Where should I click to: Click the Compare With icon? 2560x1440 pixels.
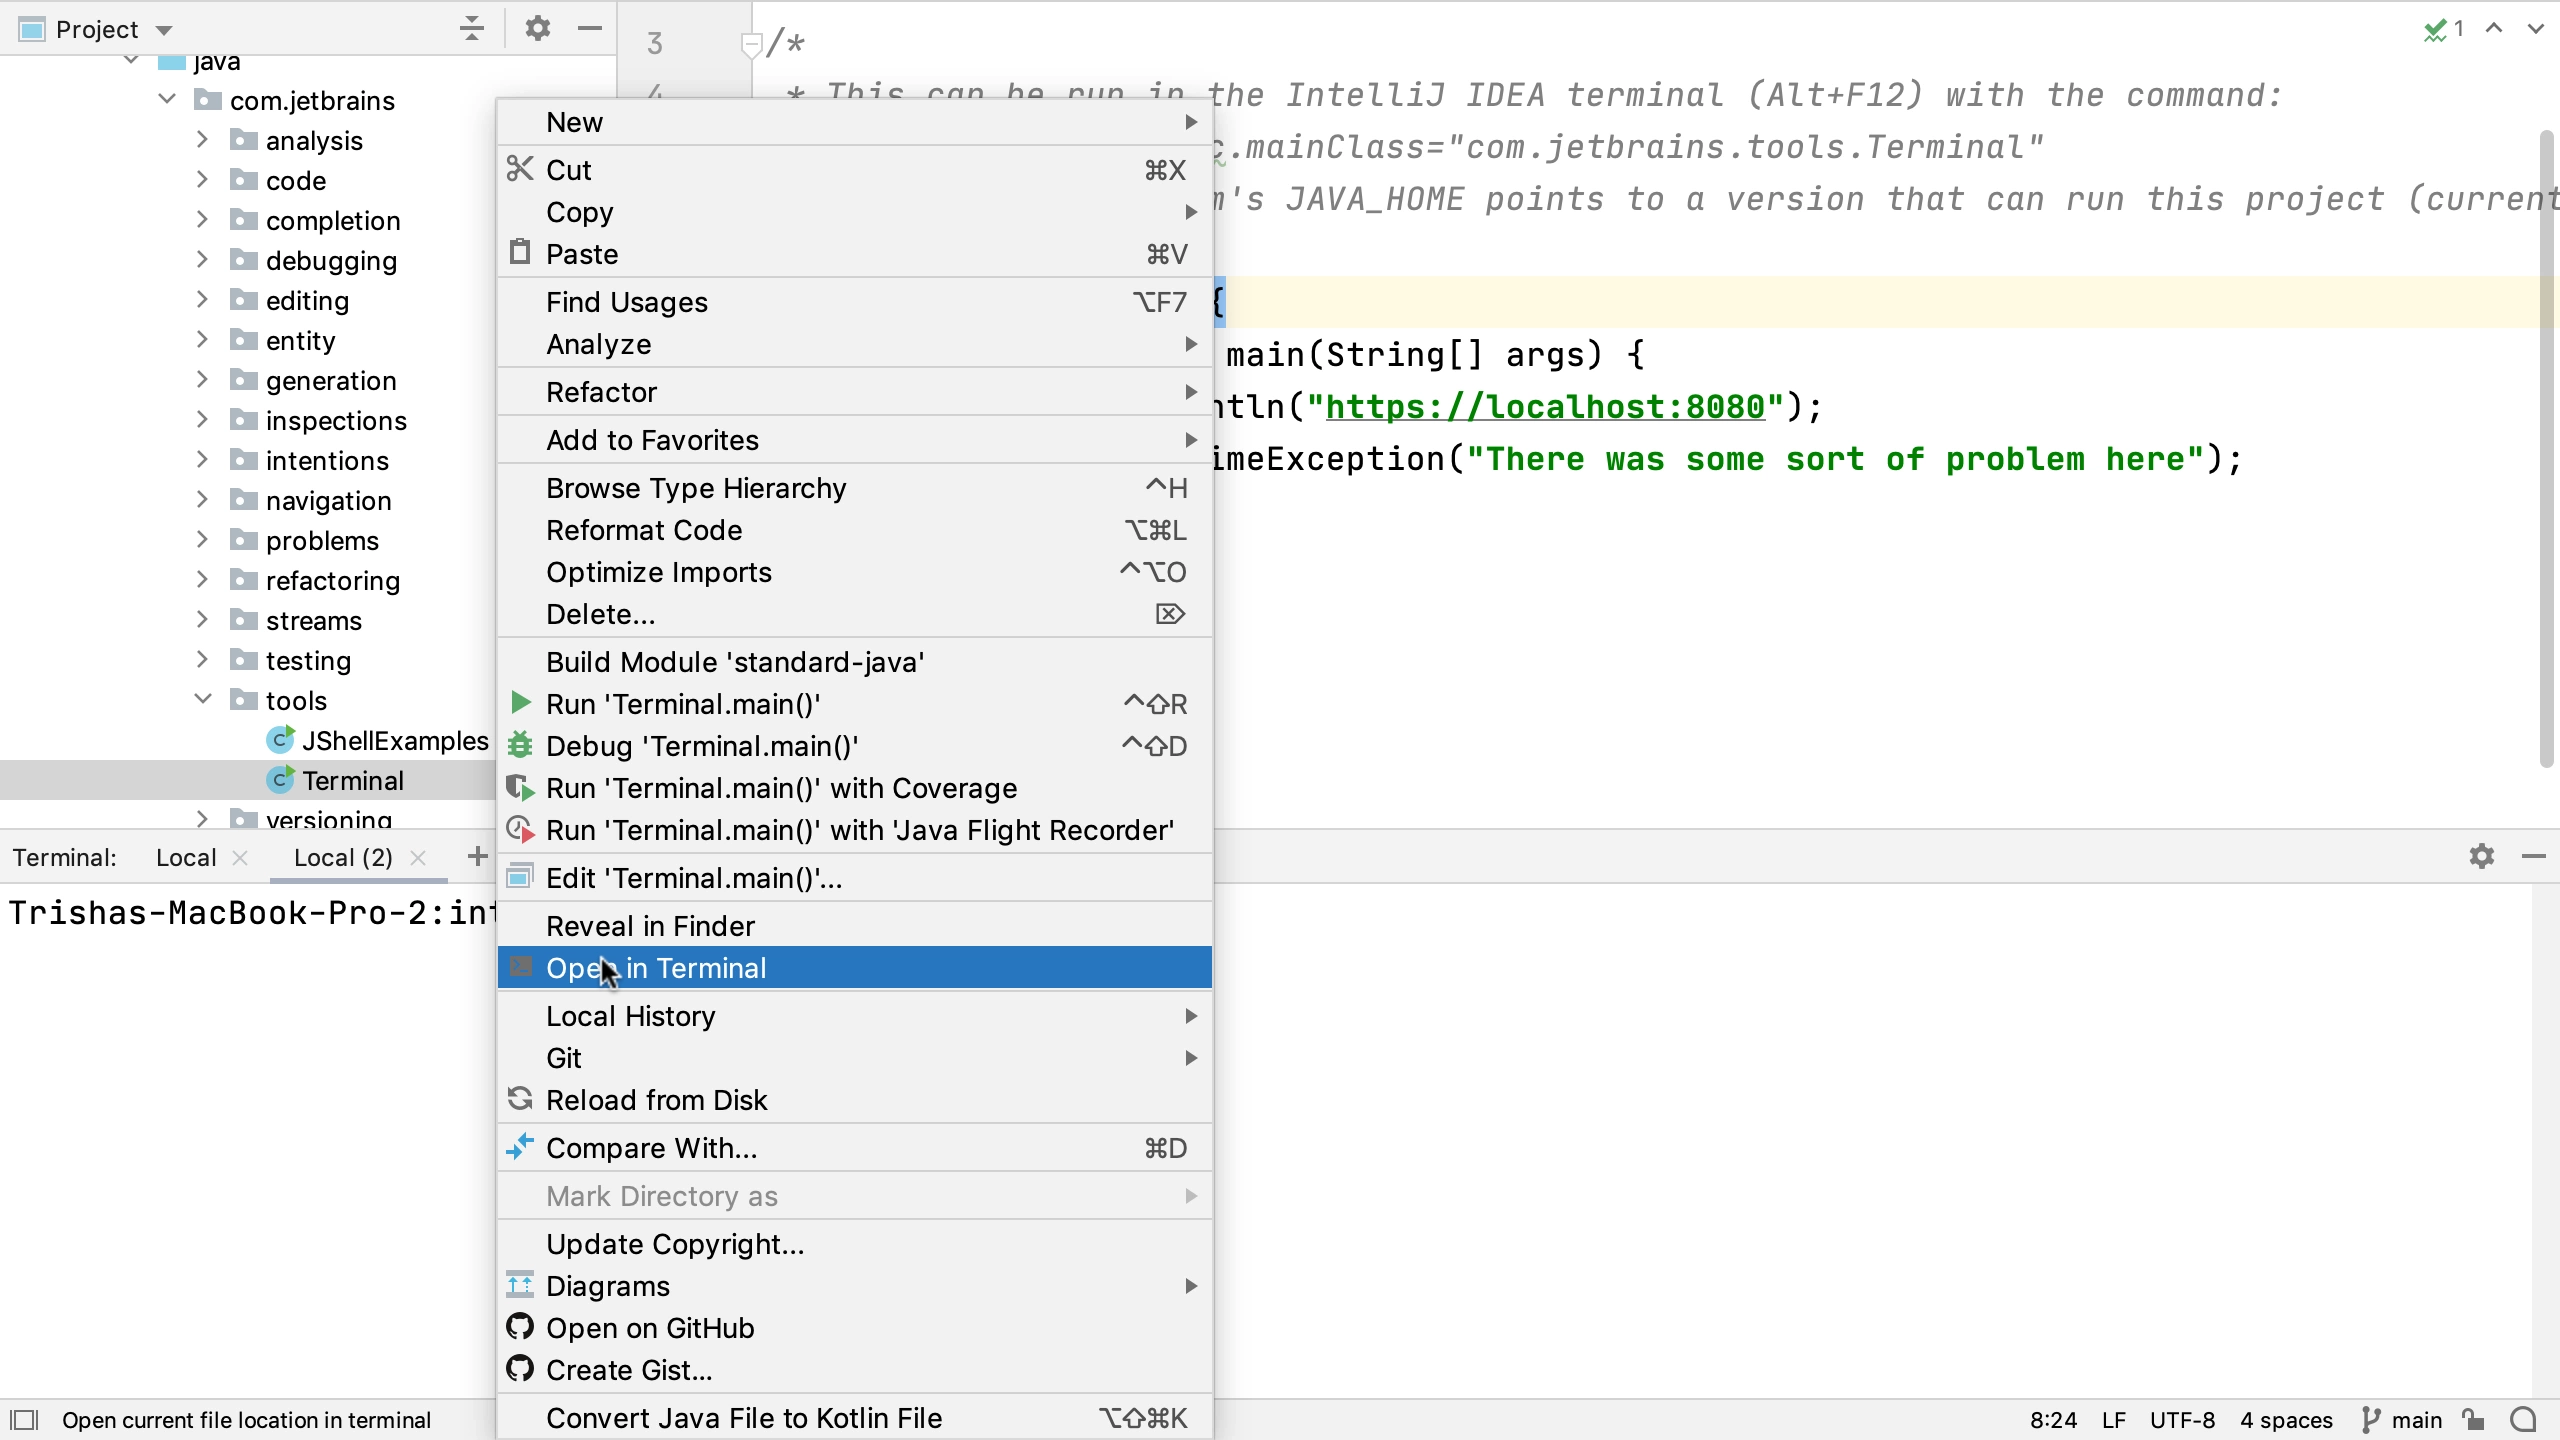coord(517,1148)
